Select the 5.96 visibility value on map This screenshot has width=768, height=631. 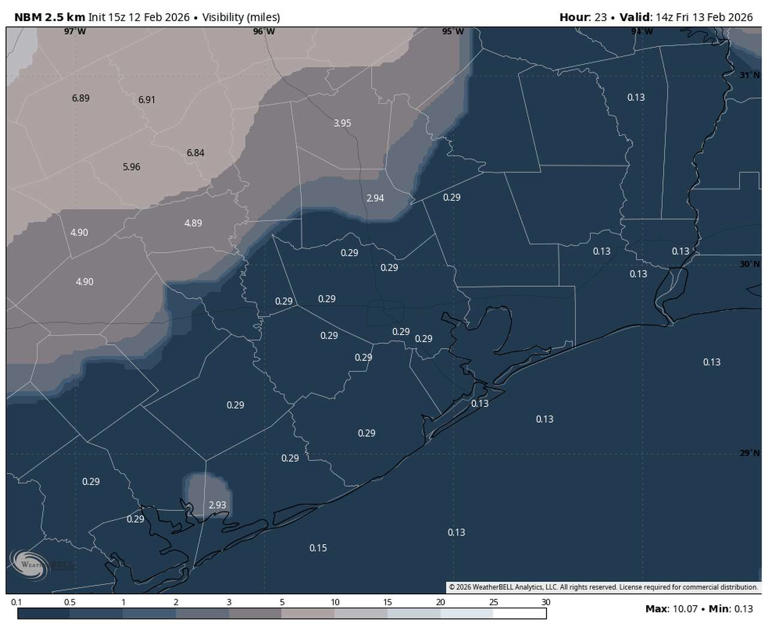click(131, 167)
